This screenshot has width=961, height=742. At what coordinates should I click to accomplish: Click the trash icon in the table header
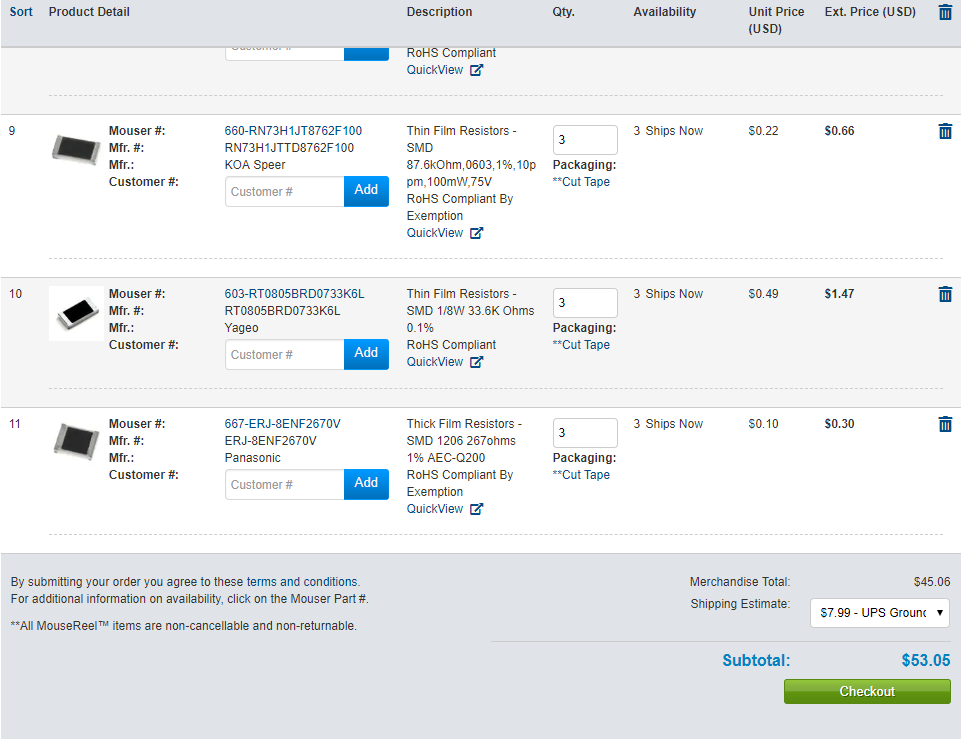pyautogui.click(x=945, y=12)
